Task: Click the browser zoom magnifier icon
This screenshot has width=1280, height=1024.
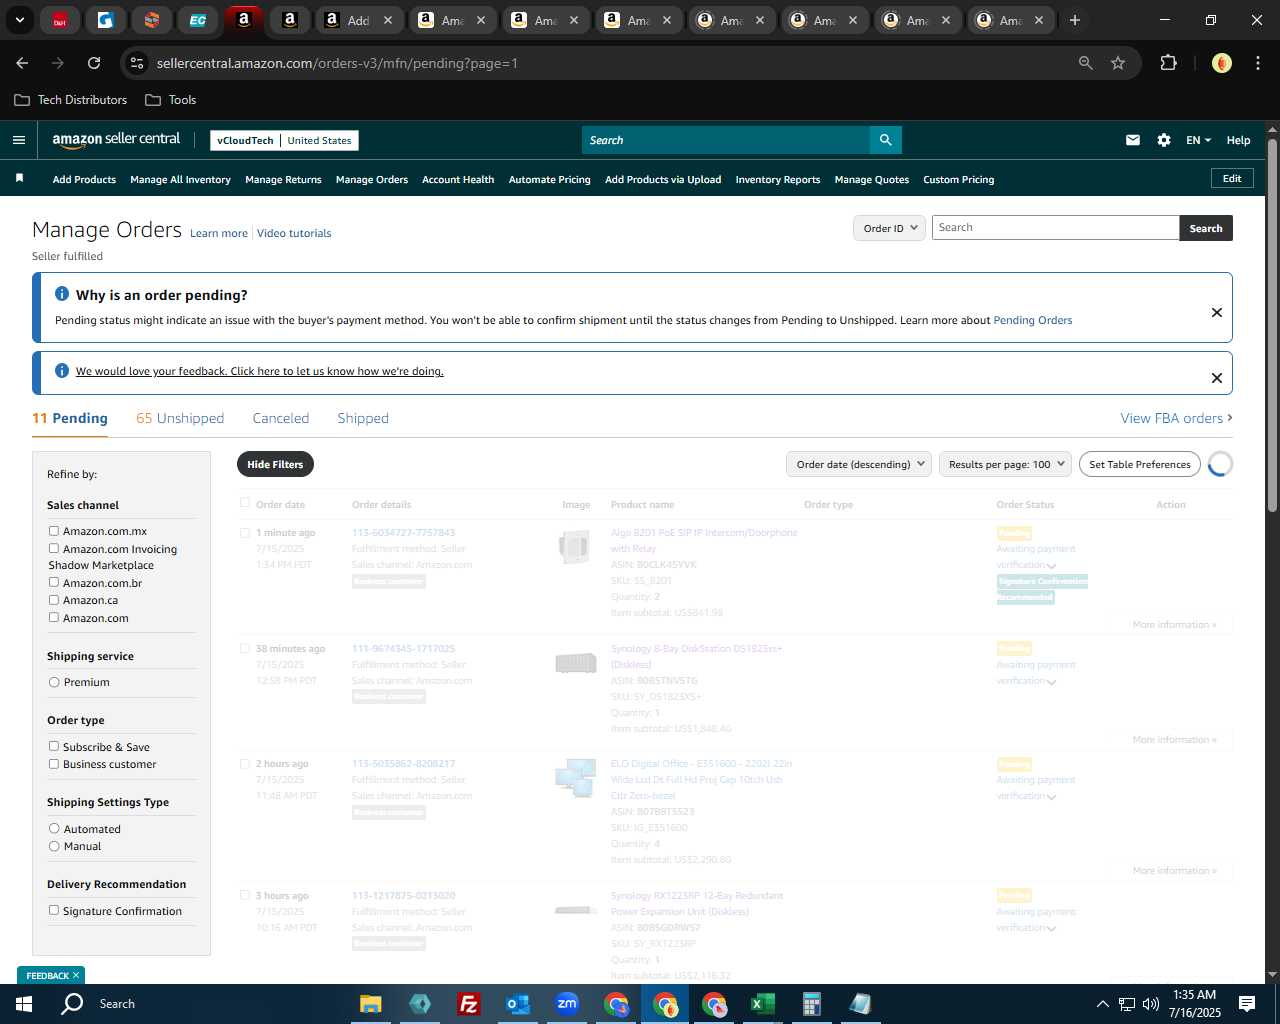Action: coord(1086,63)
